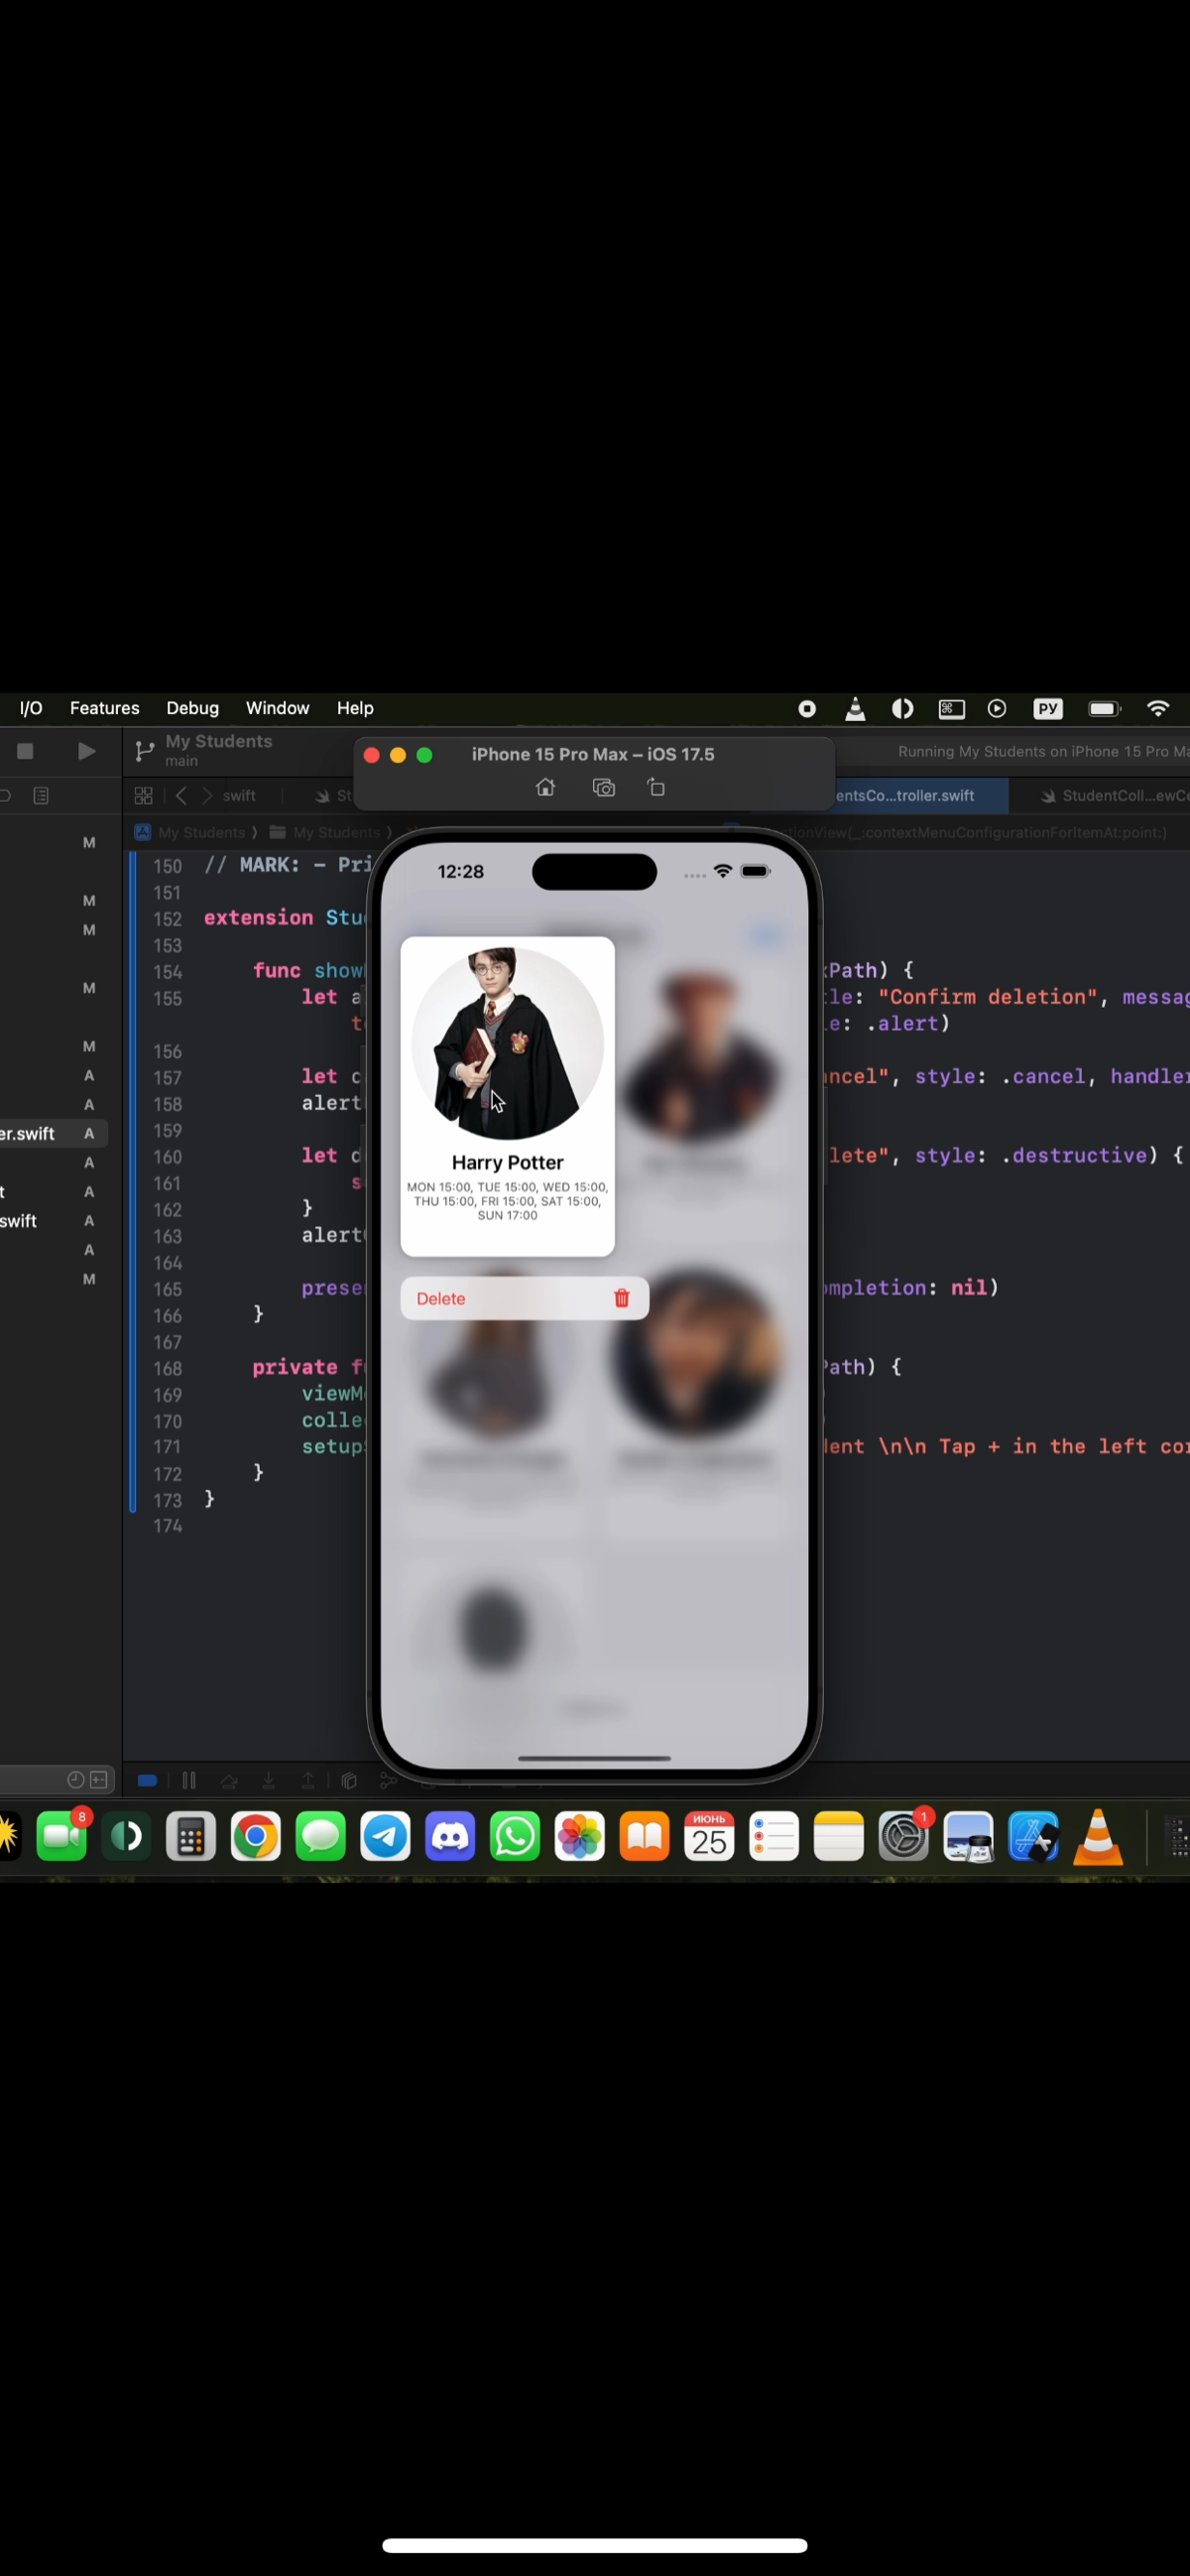1190x2576 pixels.
Task: Toggle breakpoints with the blue debug bar icon
Action: click(147, 1781)
